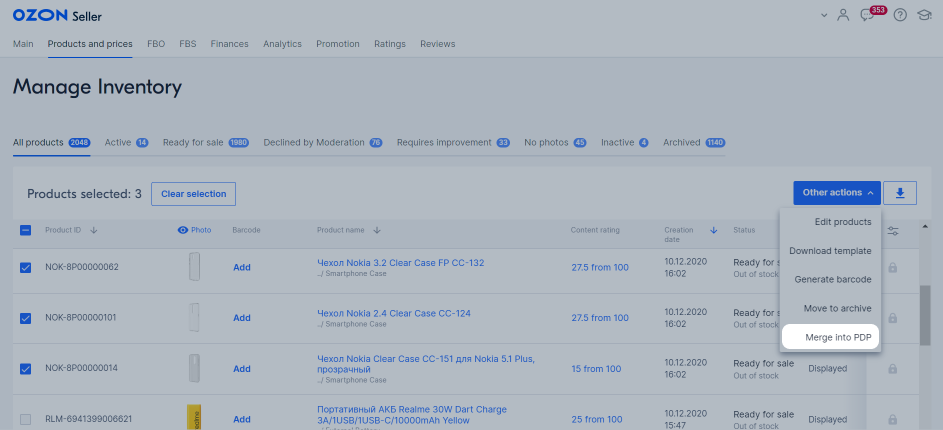
Task: Uncheck the NOK-8P00000062 product checkbox
Action: [x=25, y=268]
